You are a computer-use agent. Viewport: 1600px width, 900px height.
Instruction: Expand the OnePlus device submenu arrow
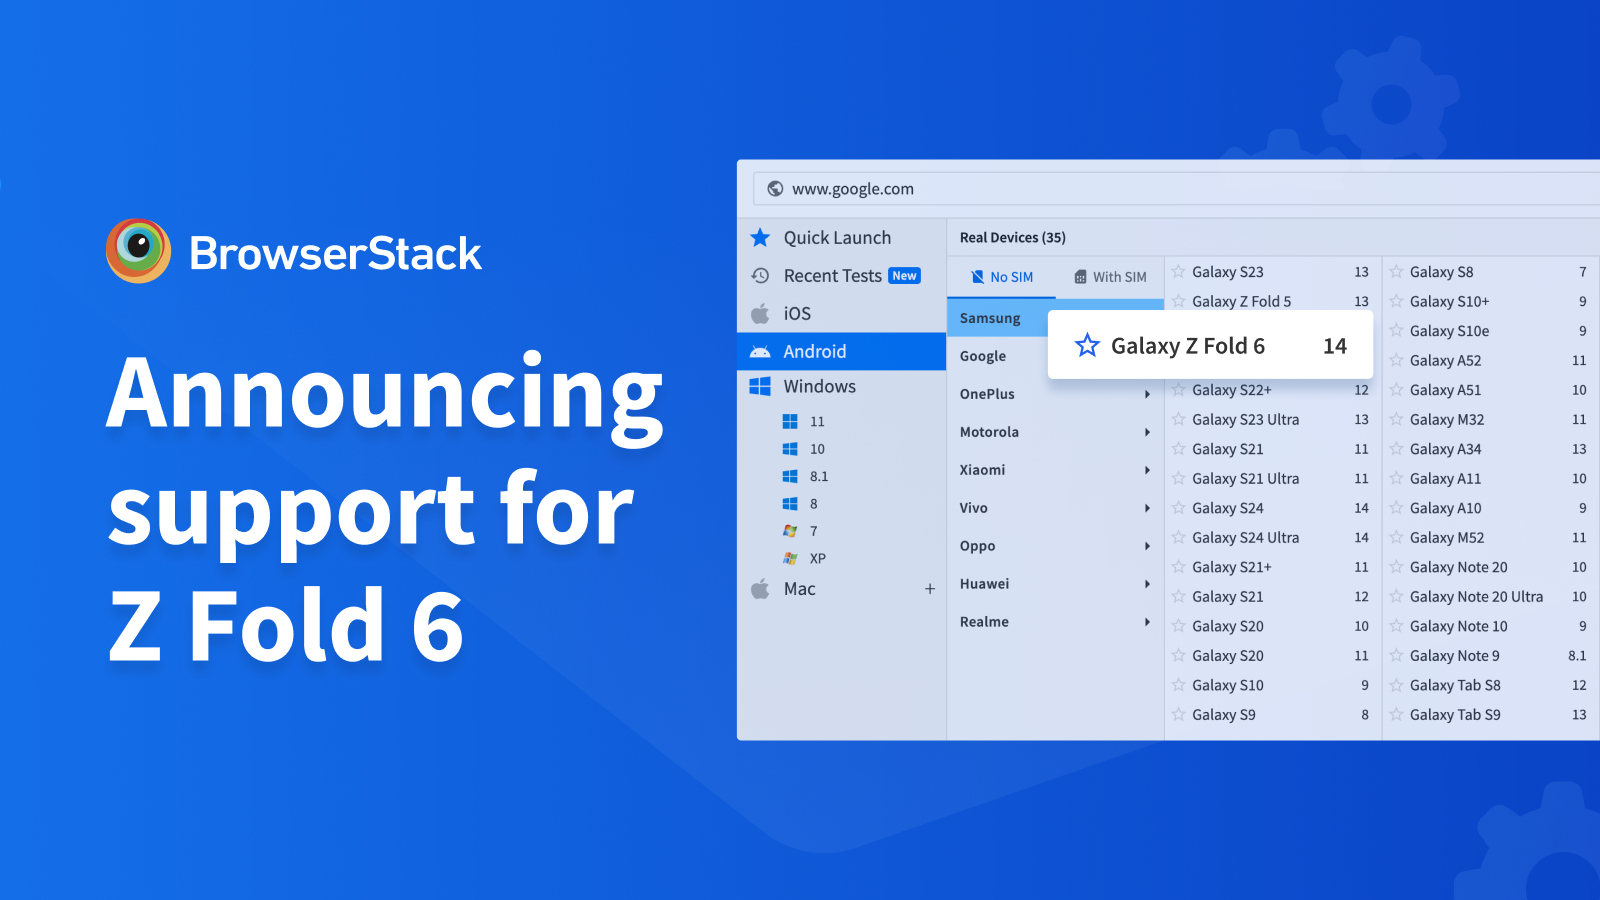pos(1147,394)
